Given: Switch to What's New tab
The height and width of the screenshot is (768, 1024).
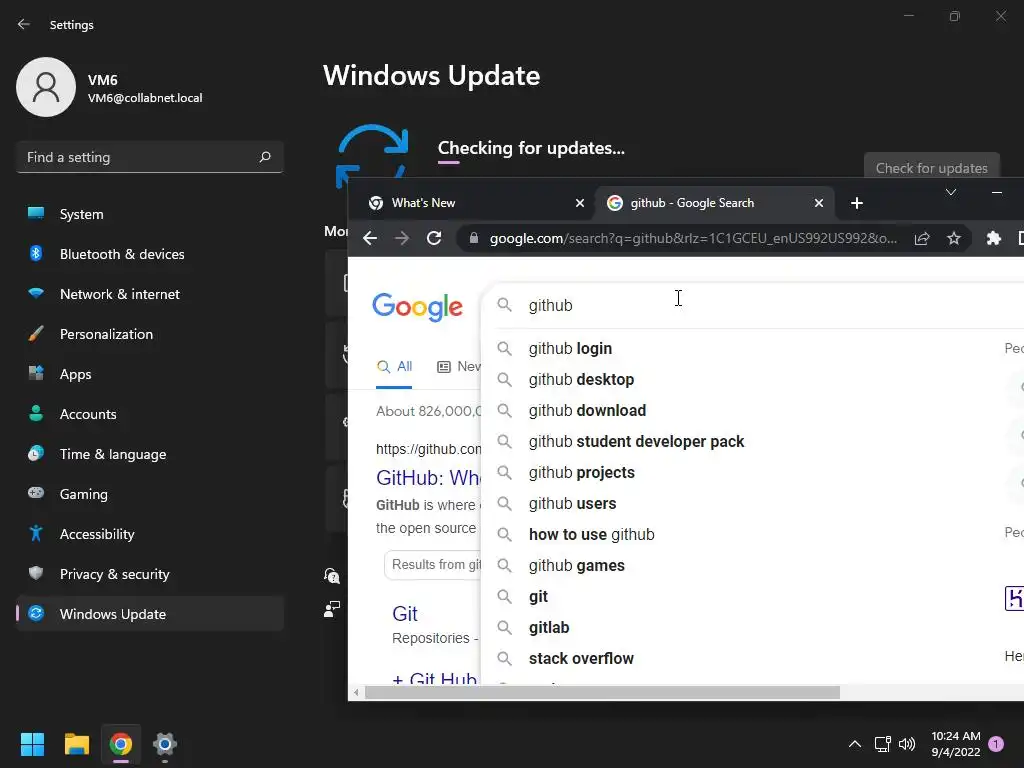Looking at the screenshot, I should [x=470, y=203].
